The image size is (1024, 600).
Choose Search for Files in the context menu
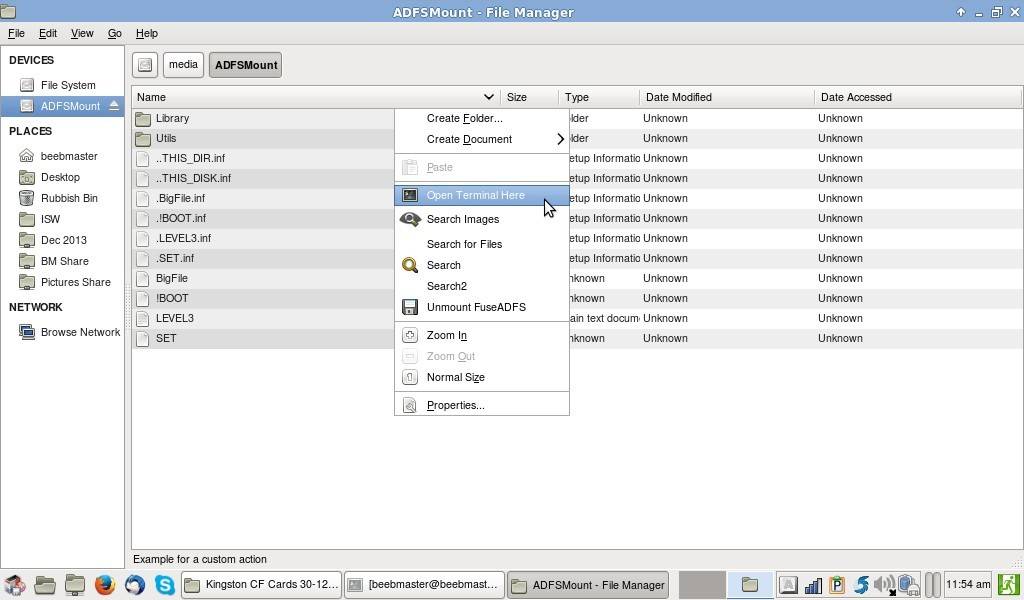point(464,244)
